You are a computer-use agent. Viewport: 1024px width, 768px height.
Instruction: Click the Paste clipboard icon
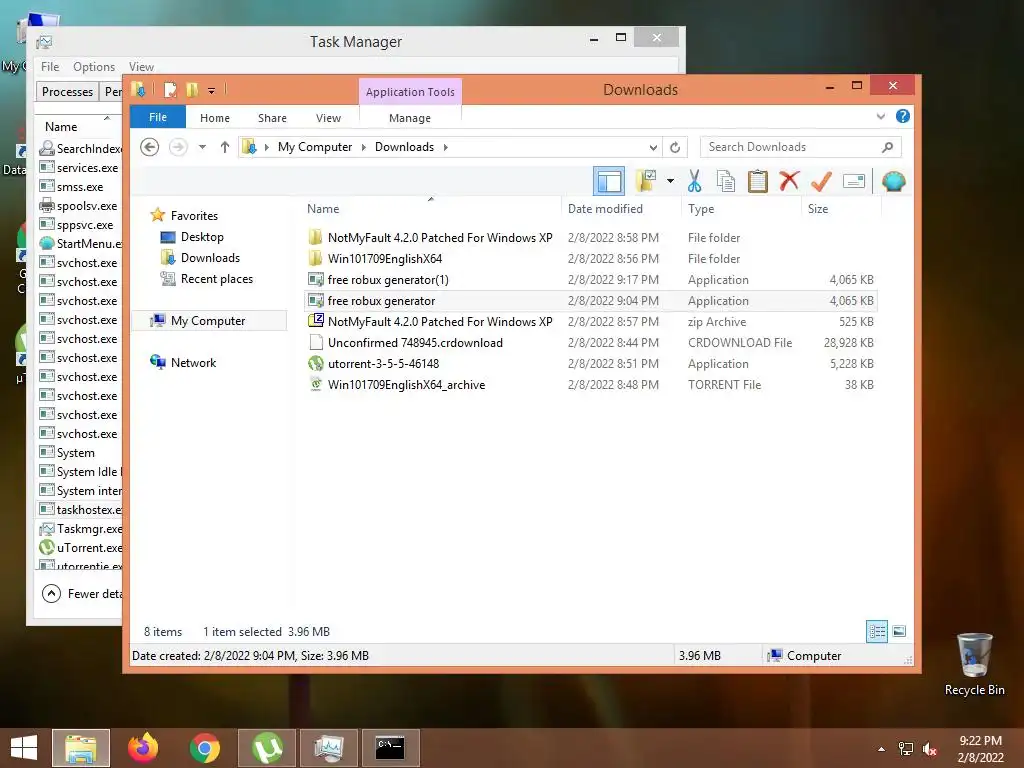tap(758, 181)
